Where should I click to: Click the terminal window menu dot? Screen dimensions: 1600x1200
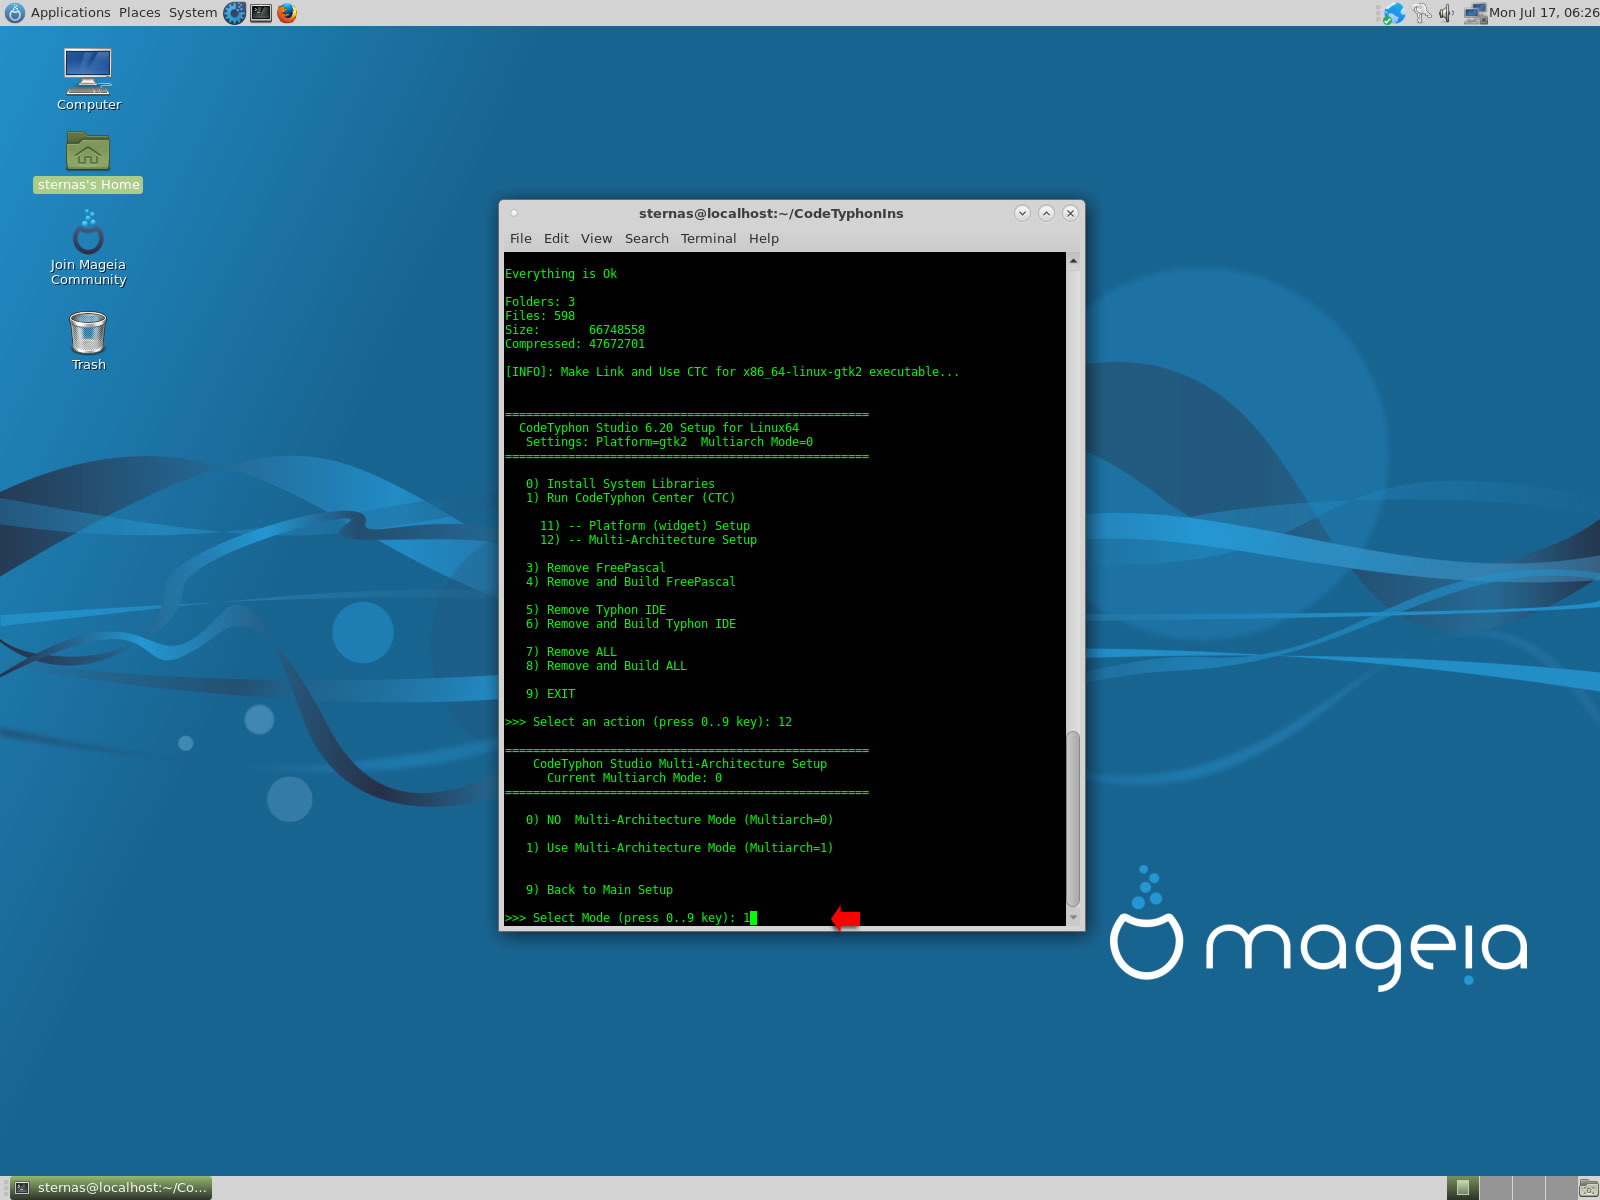(514, 213)
